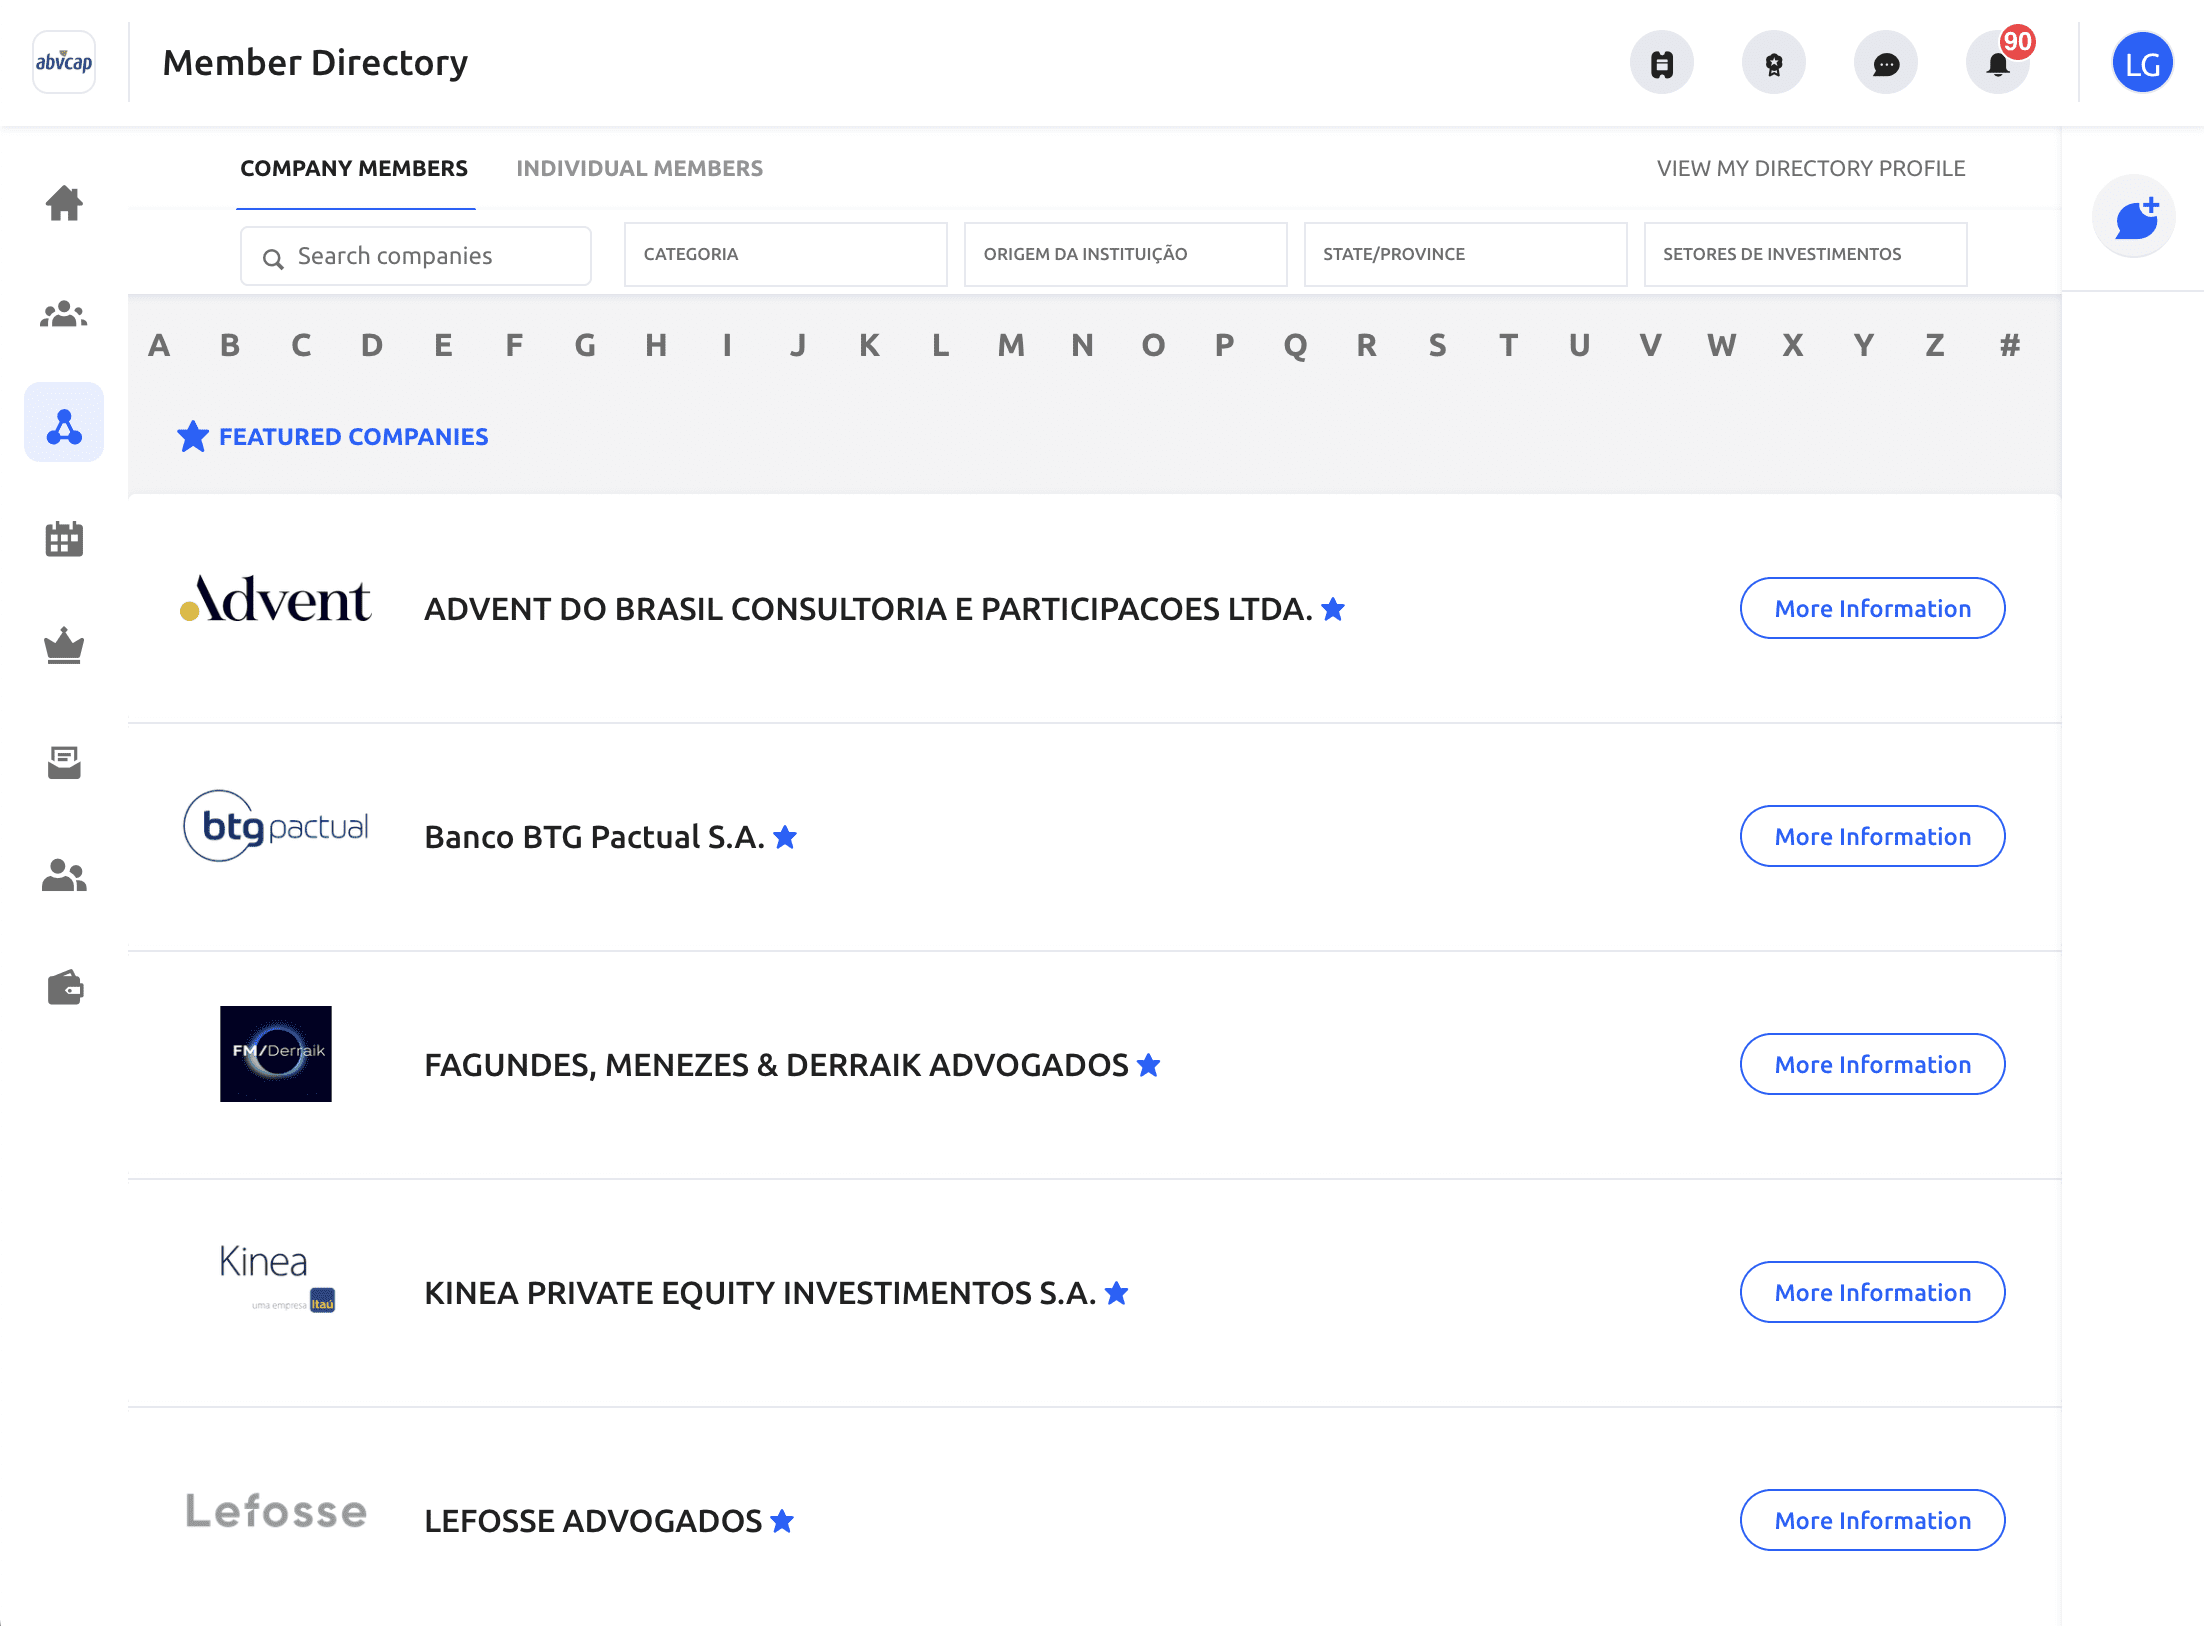Image resolution: width=2204 pixels, height=1626 pixels.
Task: Switch to Individual Members tab
Action: point(639,169)
